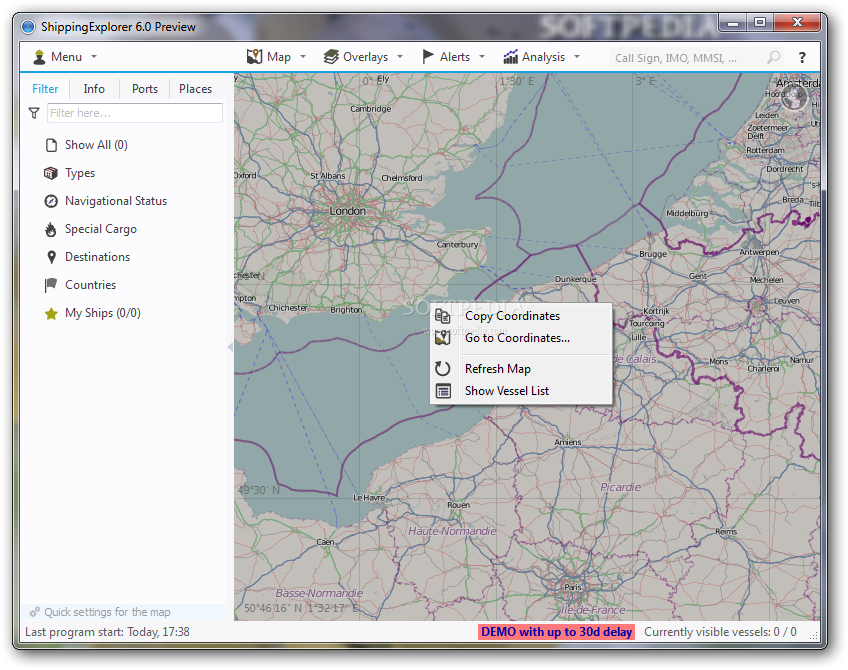Click the Map toolbar icon
This screenshot has width=848, height=670.
pos(254,56)
